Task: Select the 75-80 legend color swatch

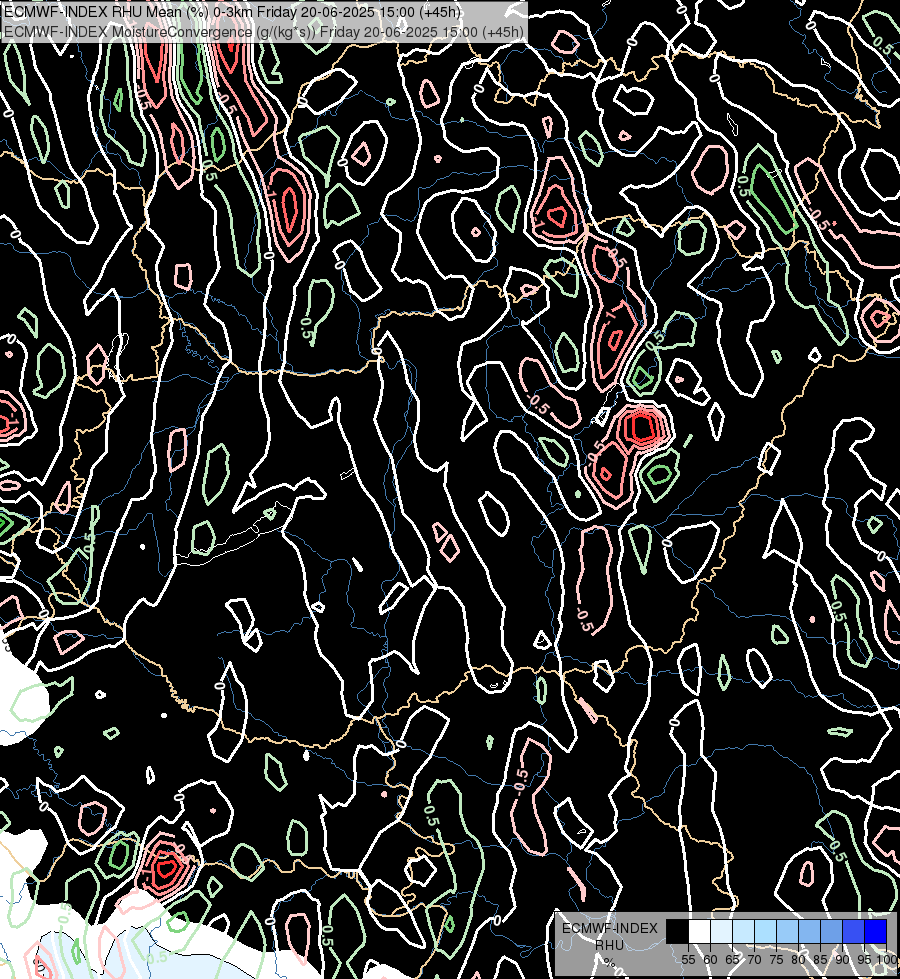Action: coord(788,932)
